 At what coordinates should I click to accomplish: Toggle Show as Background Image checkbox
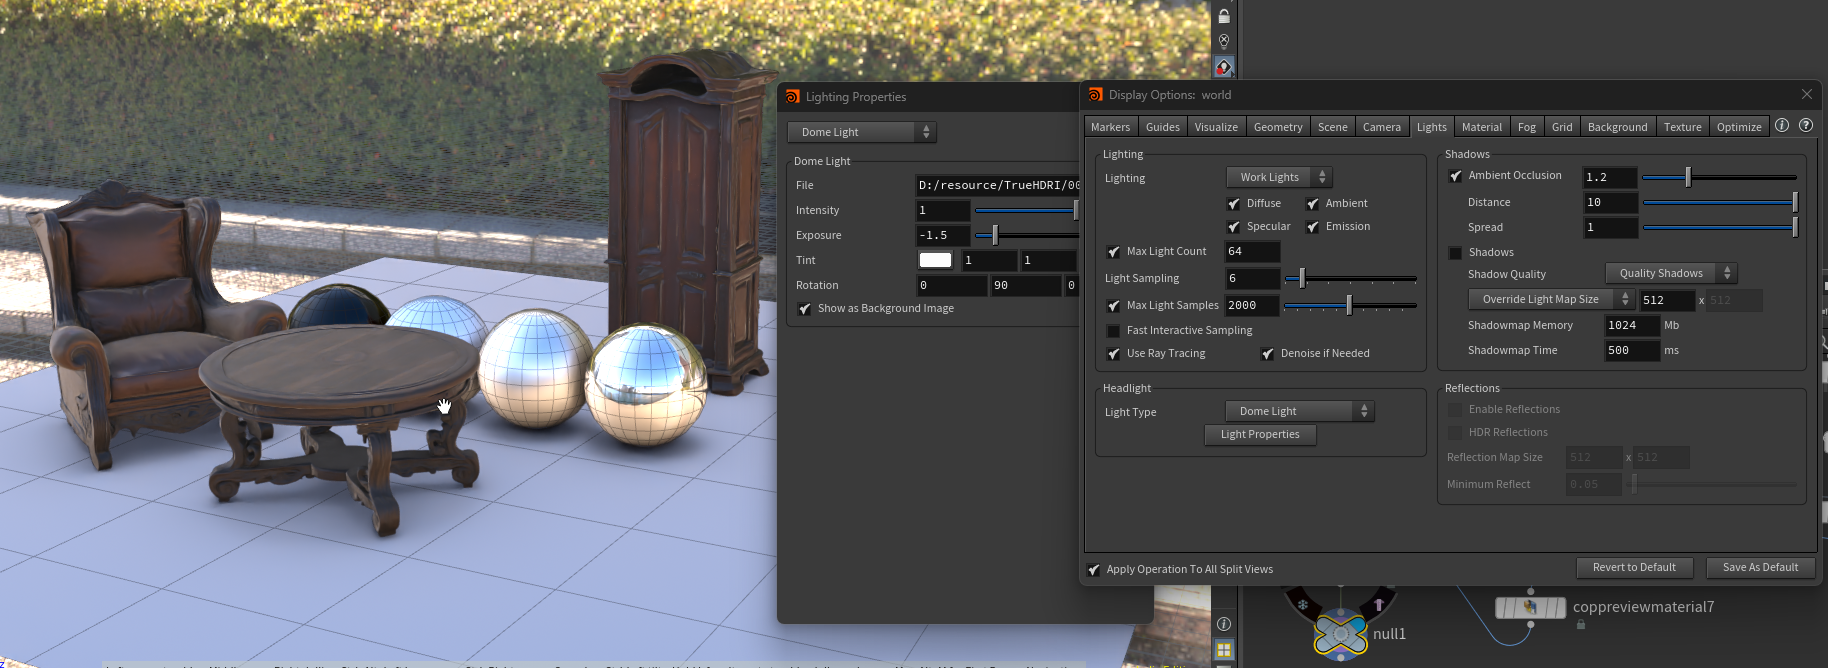pyautogui.click(x=805, y=309)
